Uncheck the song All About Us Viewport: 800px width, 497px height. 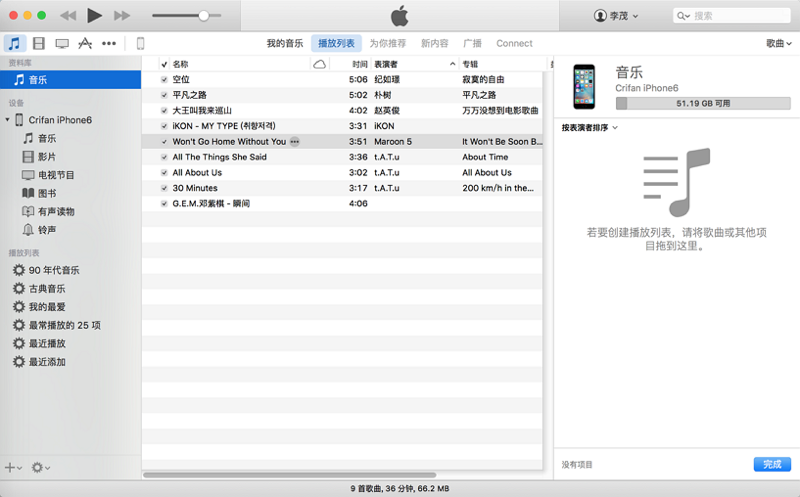coord(164,172)
